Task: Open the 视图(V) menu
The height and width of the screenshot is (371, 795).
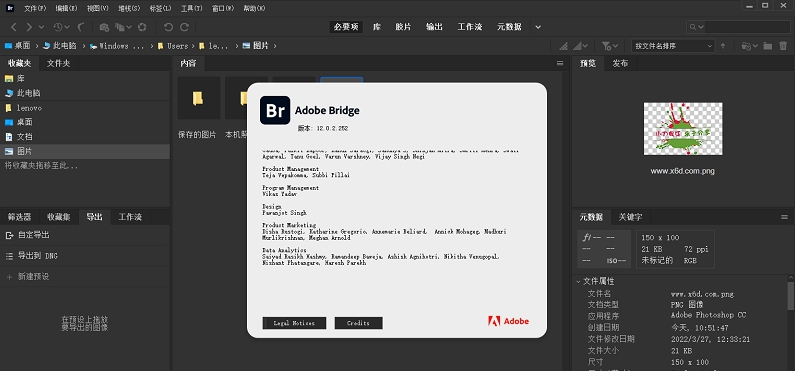Action: click(x=97, y=8)
